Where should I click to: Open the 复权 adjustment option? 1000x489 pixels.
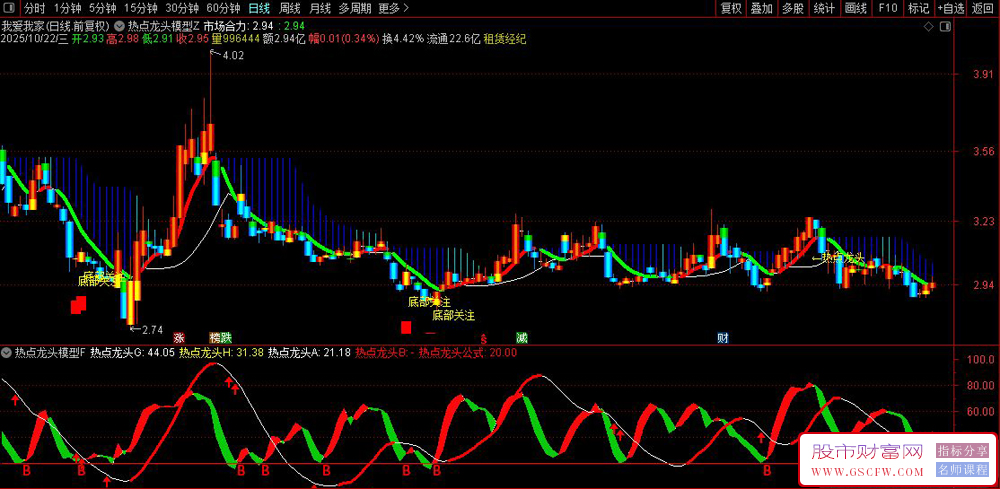[x=731, y=8]
